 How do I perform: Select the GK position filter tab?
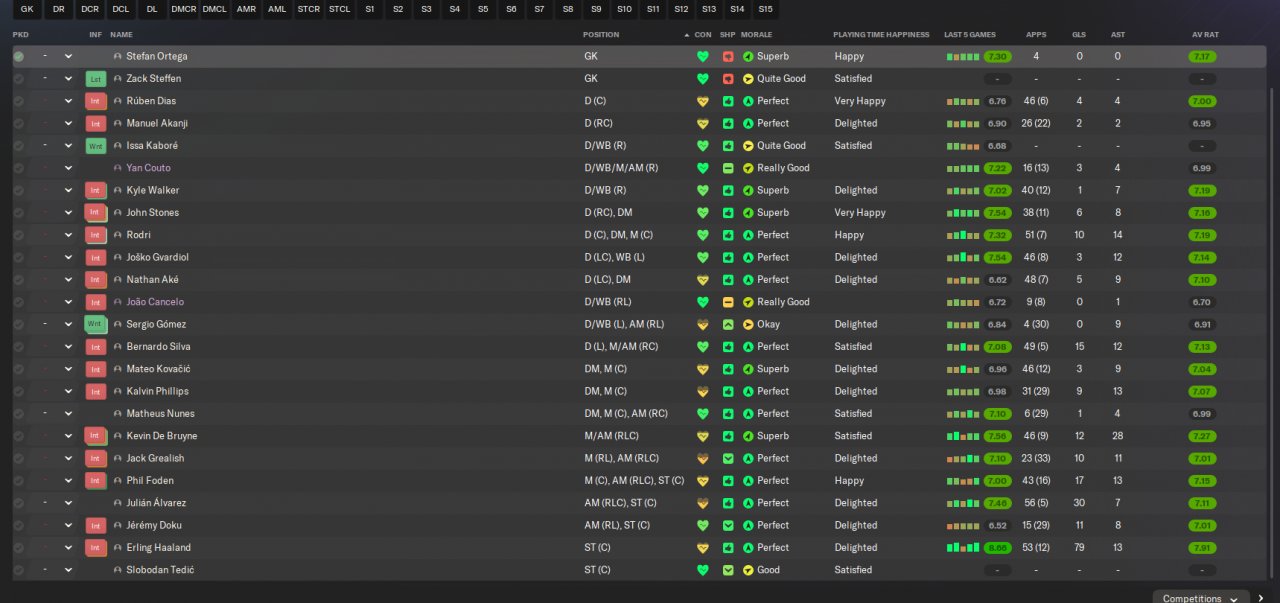(27, 9)
